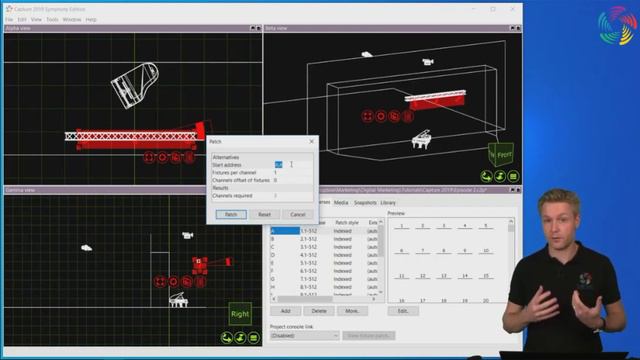Image resolution: width=640 pixels, height=360 pixels.
Task: Click the four-corner red manipulator icon in Beta view
Action: click(367, 116)
